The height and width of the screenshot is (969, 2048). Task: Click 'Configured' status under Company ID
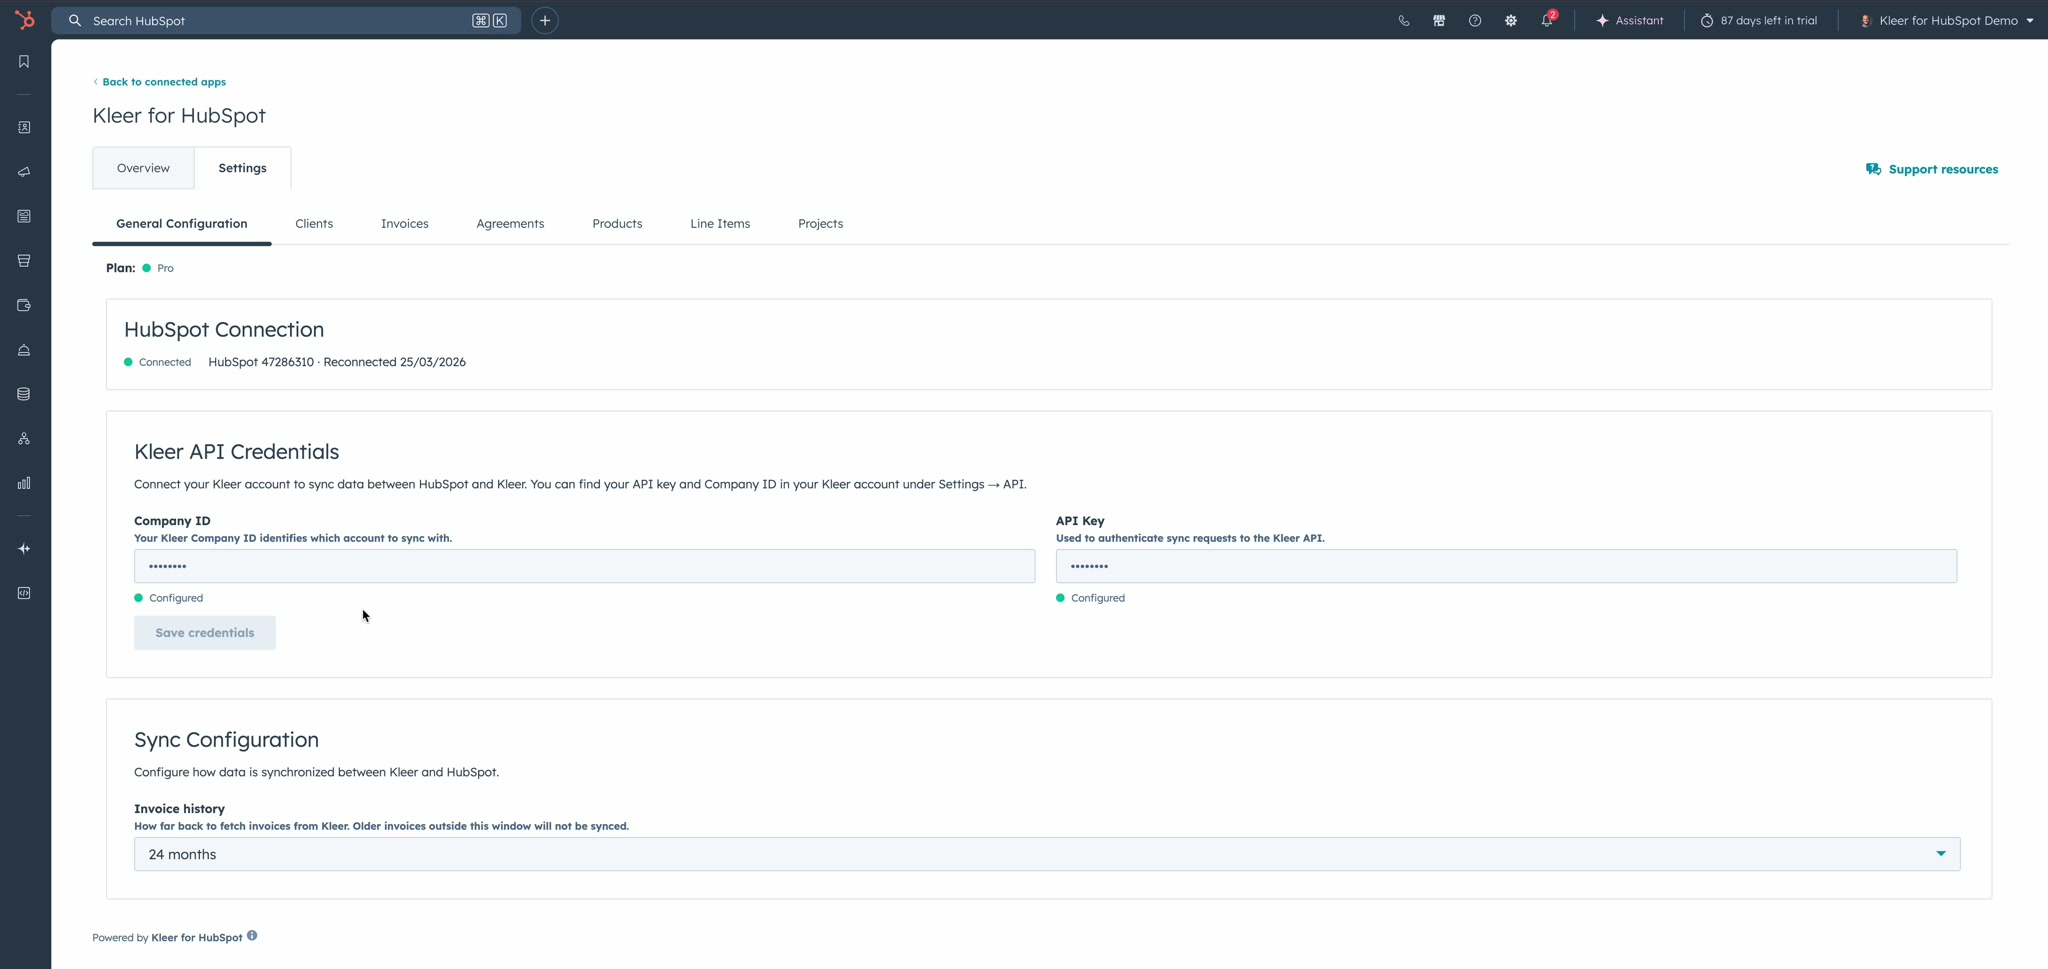(176, 598)
